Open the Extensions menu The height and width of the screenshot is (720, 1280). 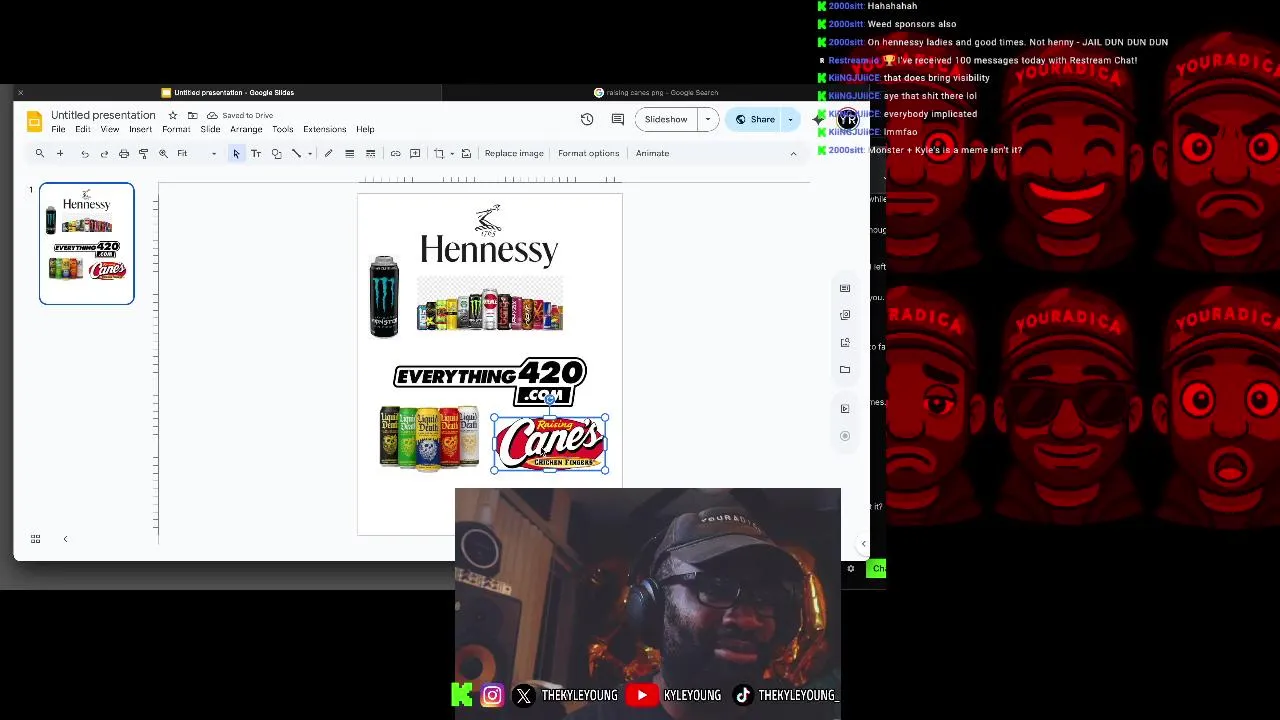coord(325,129)
